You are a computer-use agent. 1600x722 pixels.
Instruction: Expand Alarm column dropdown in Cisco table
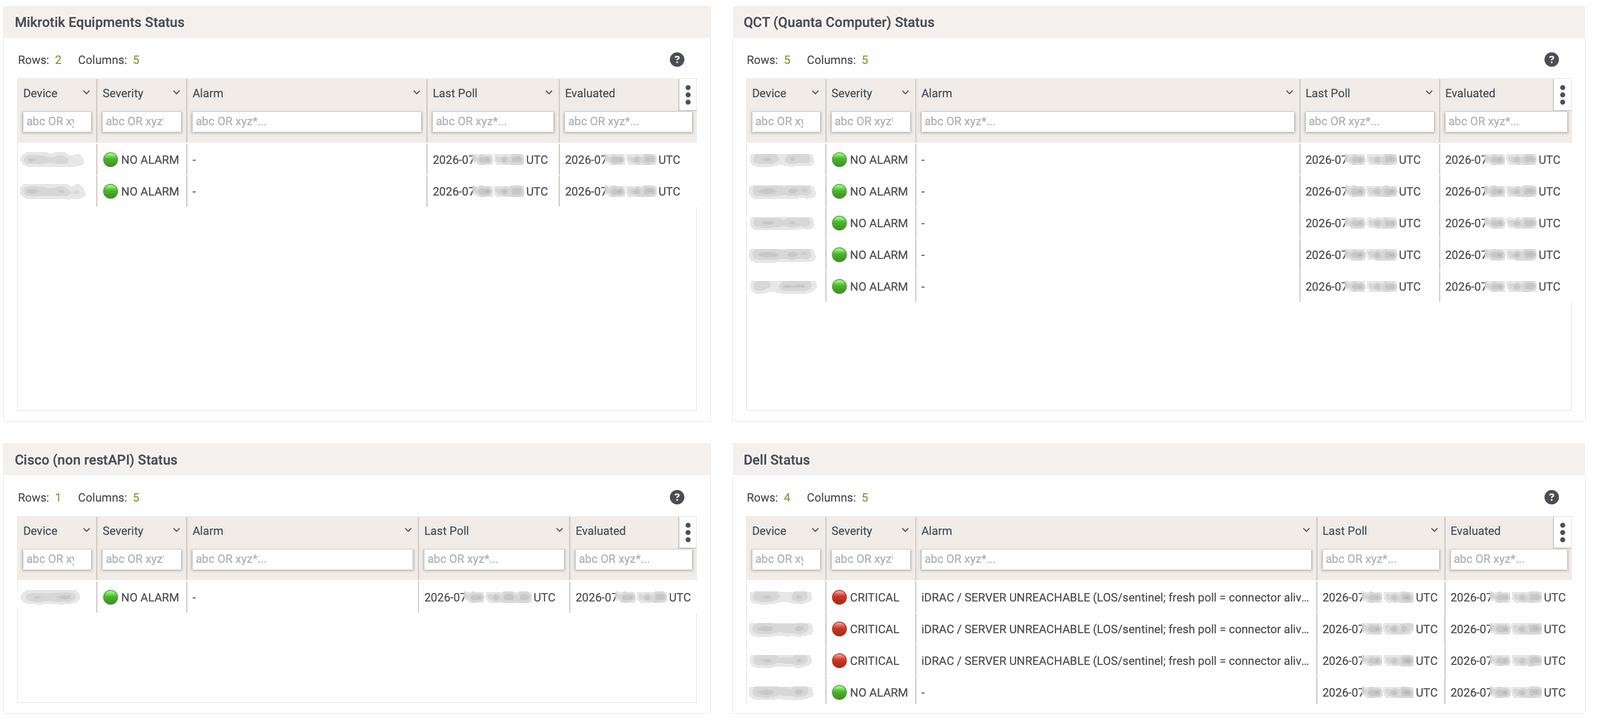coord(408,531)
